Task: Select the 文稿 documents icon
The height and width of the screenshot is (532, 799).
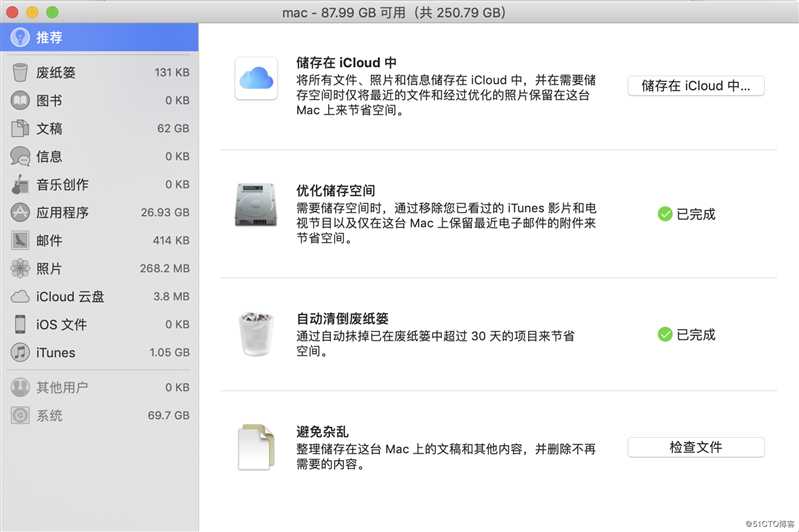Action: click(x=20, y=128)
